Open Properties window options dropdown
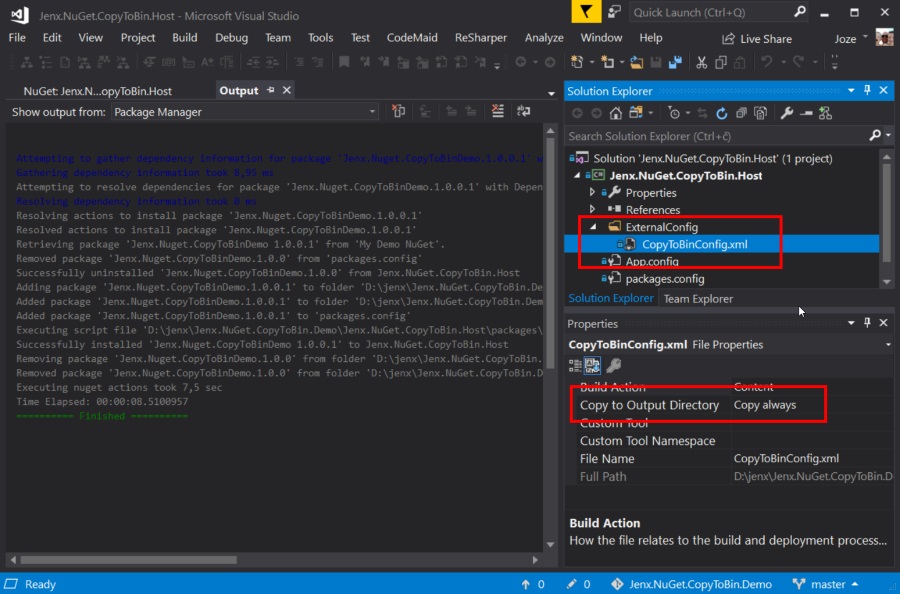 [851, 323]
